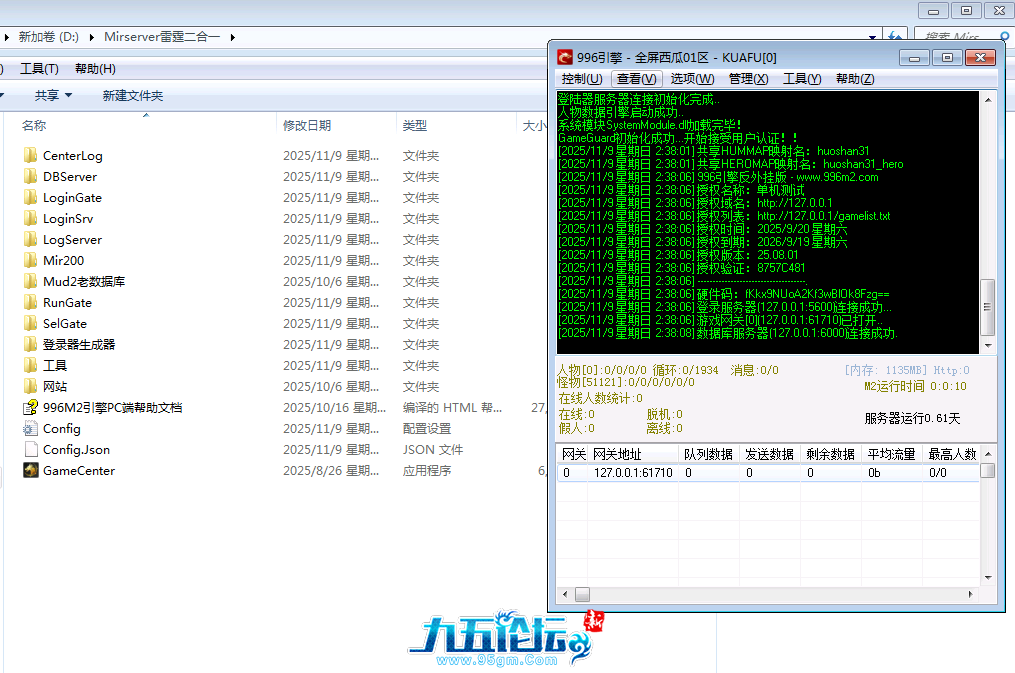Click the GameCenter application icon
Image resolution: width=1015 pixels, height=673 pixels.
(x=30, y=471)
